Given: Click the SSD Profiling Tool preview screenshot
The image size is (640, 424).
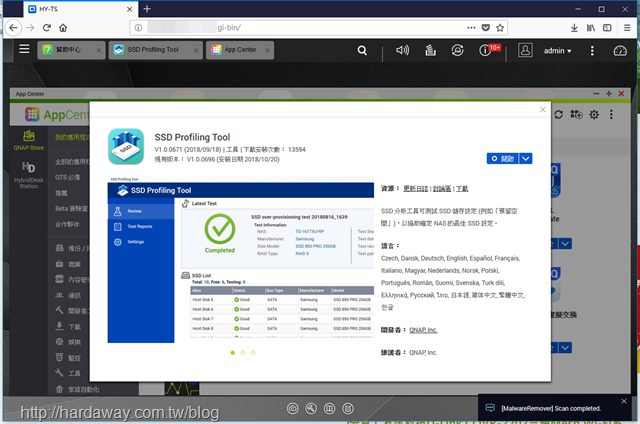Looking at the screenshot, I should 241,260.
